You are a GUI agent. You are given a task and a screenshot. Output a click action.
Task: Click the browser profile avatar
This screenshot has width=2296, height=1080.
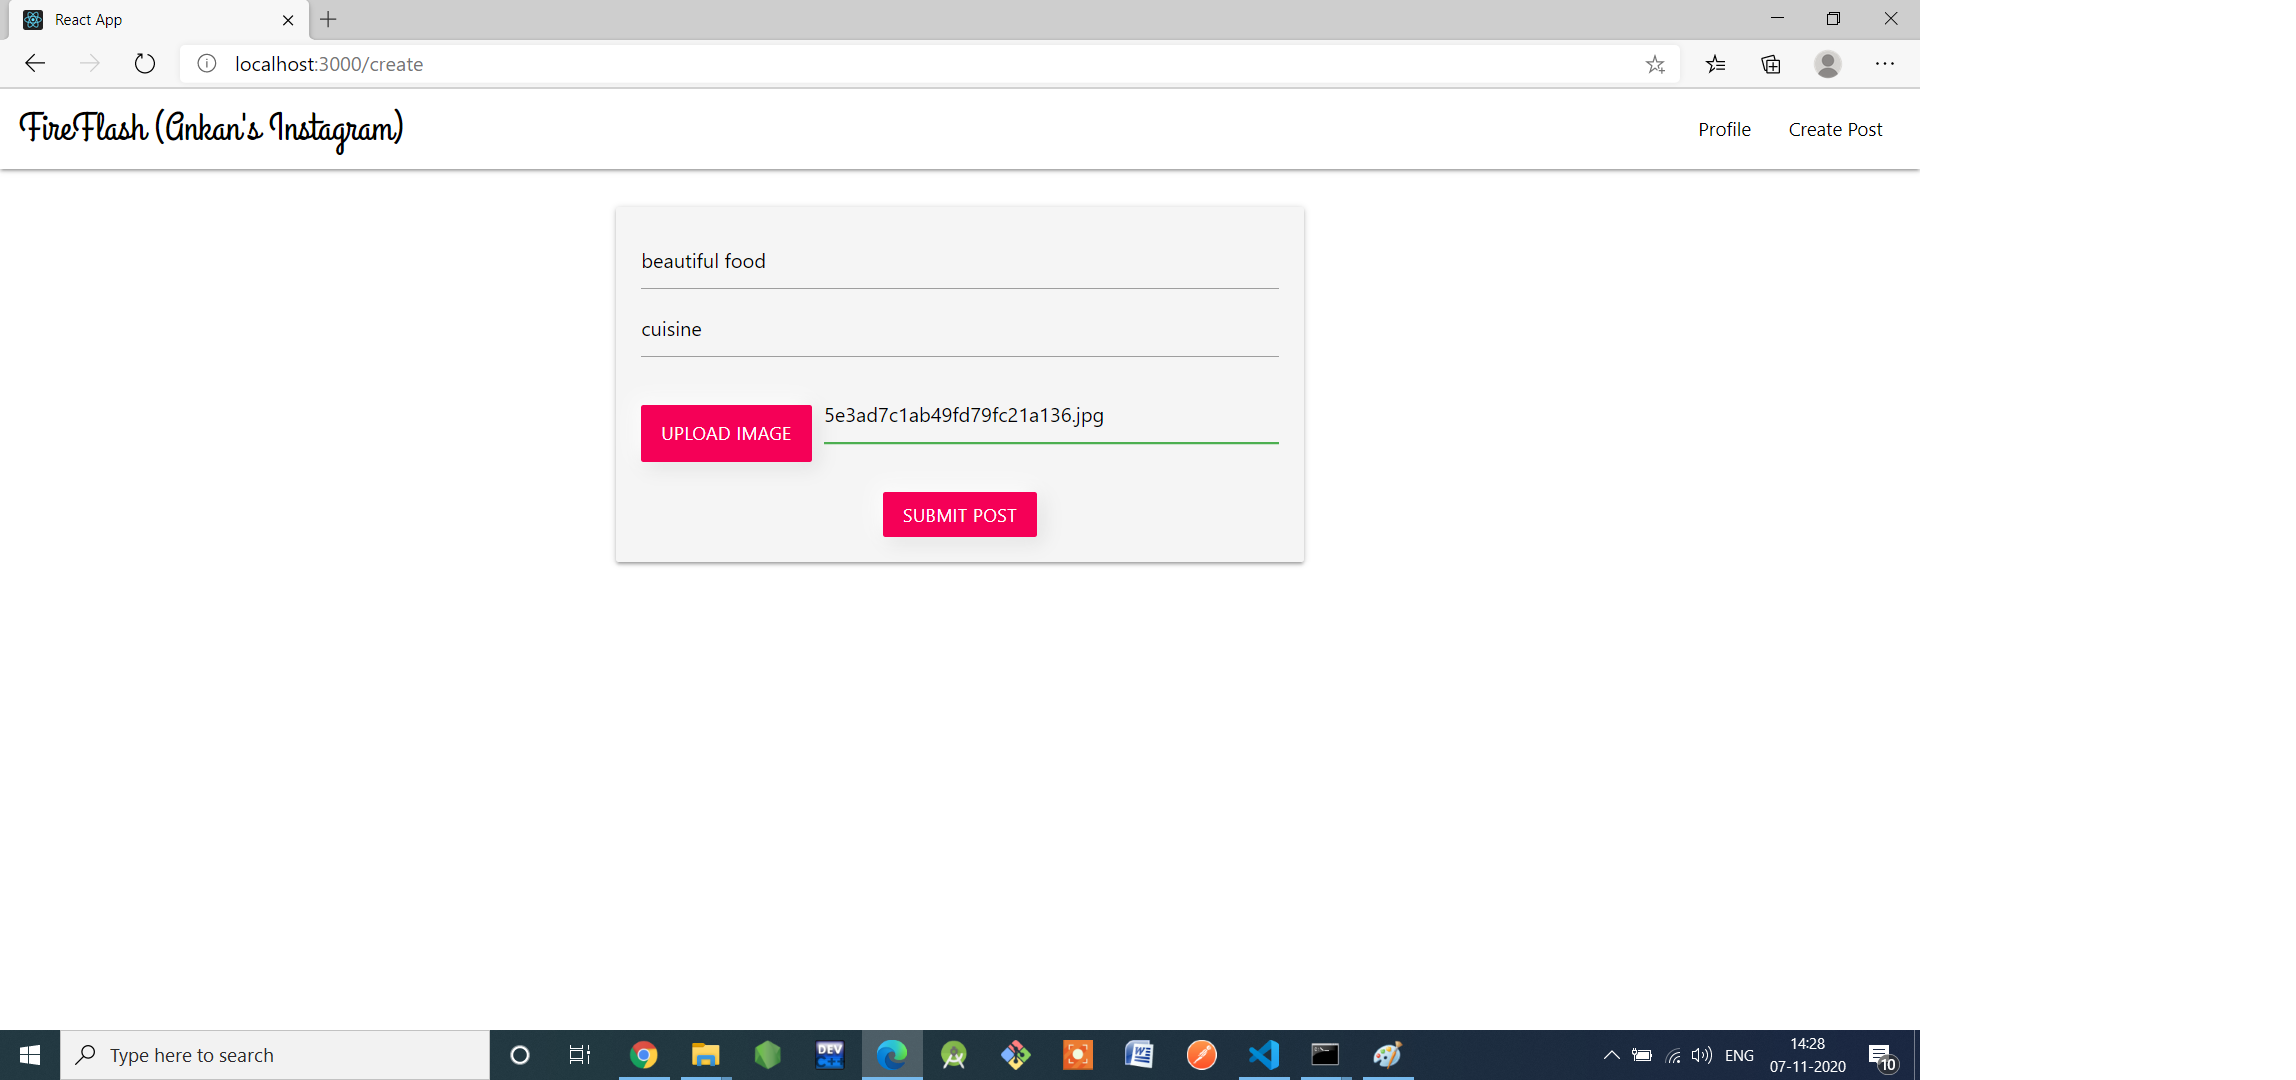[x=1828, y=64]
